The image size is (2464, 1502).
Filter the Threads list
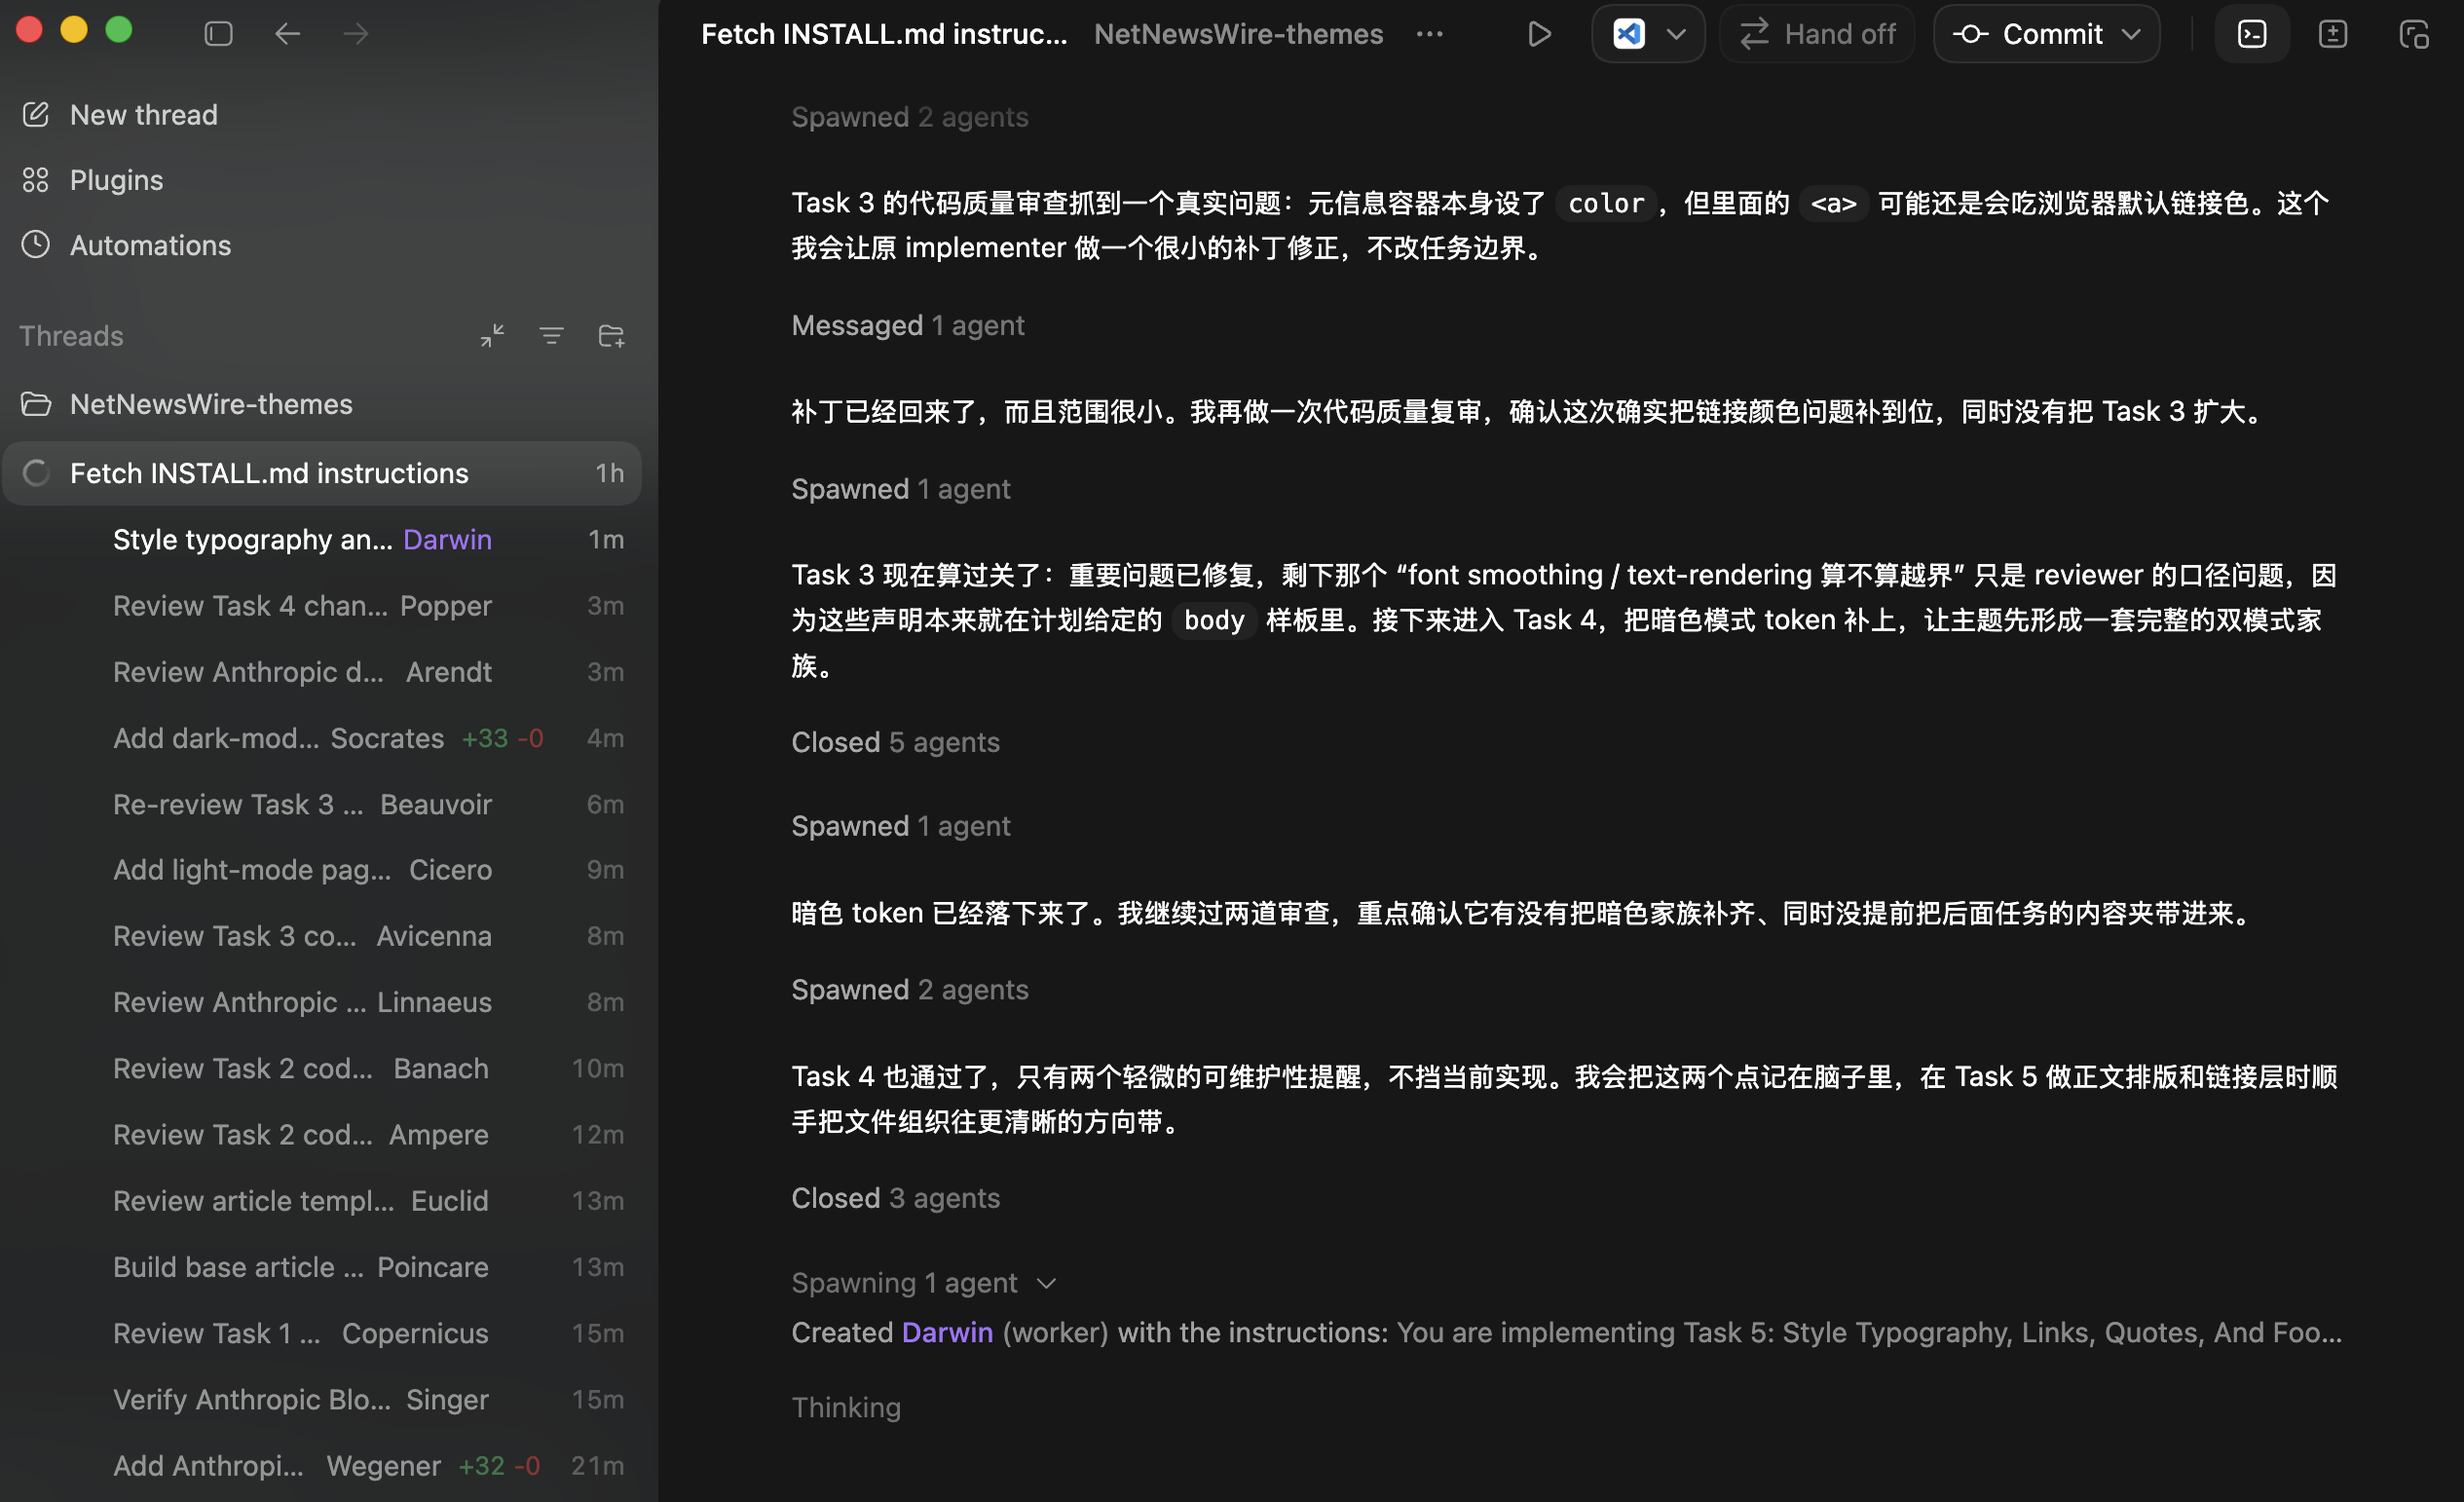tap(551, 335)
